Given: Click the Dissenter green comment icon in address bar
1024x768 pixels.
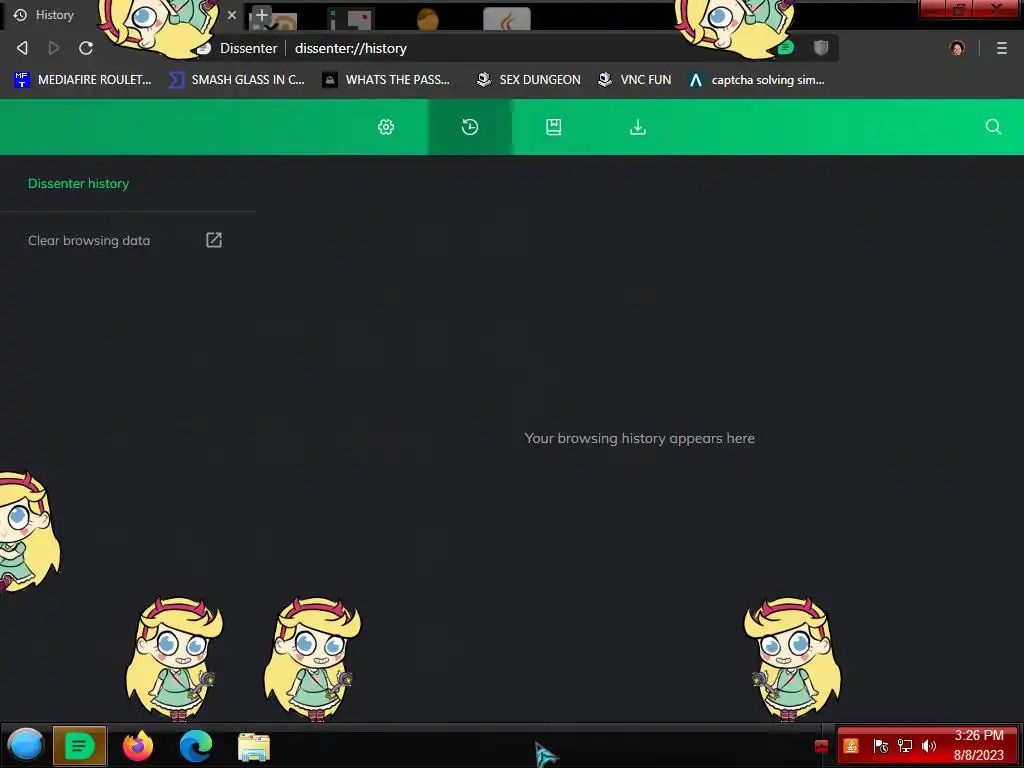Looking at the screenshot, I should (786, 48).
